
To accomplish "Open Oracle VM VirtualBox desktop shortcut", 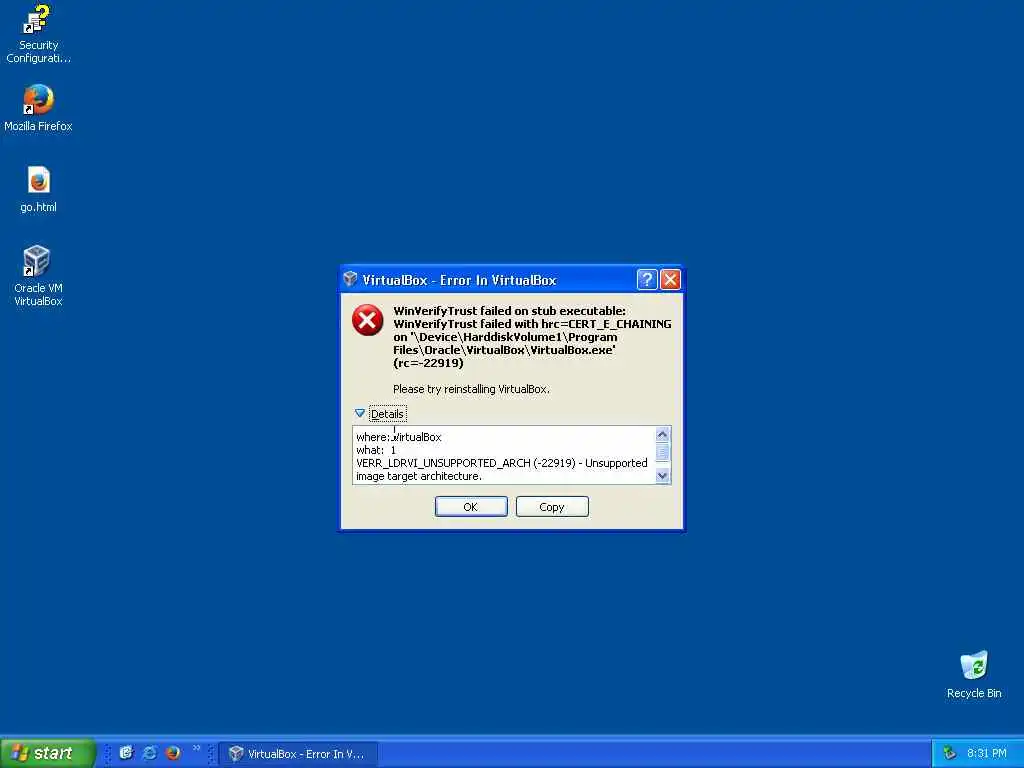I will tap(38, 276).
